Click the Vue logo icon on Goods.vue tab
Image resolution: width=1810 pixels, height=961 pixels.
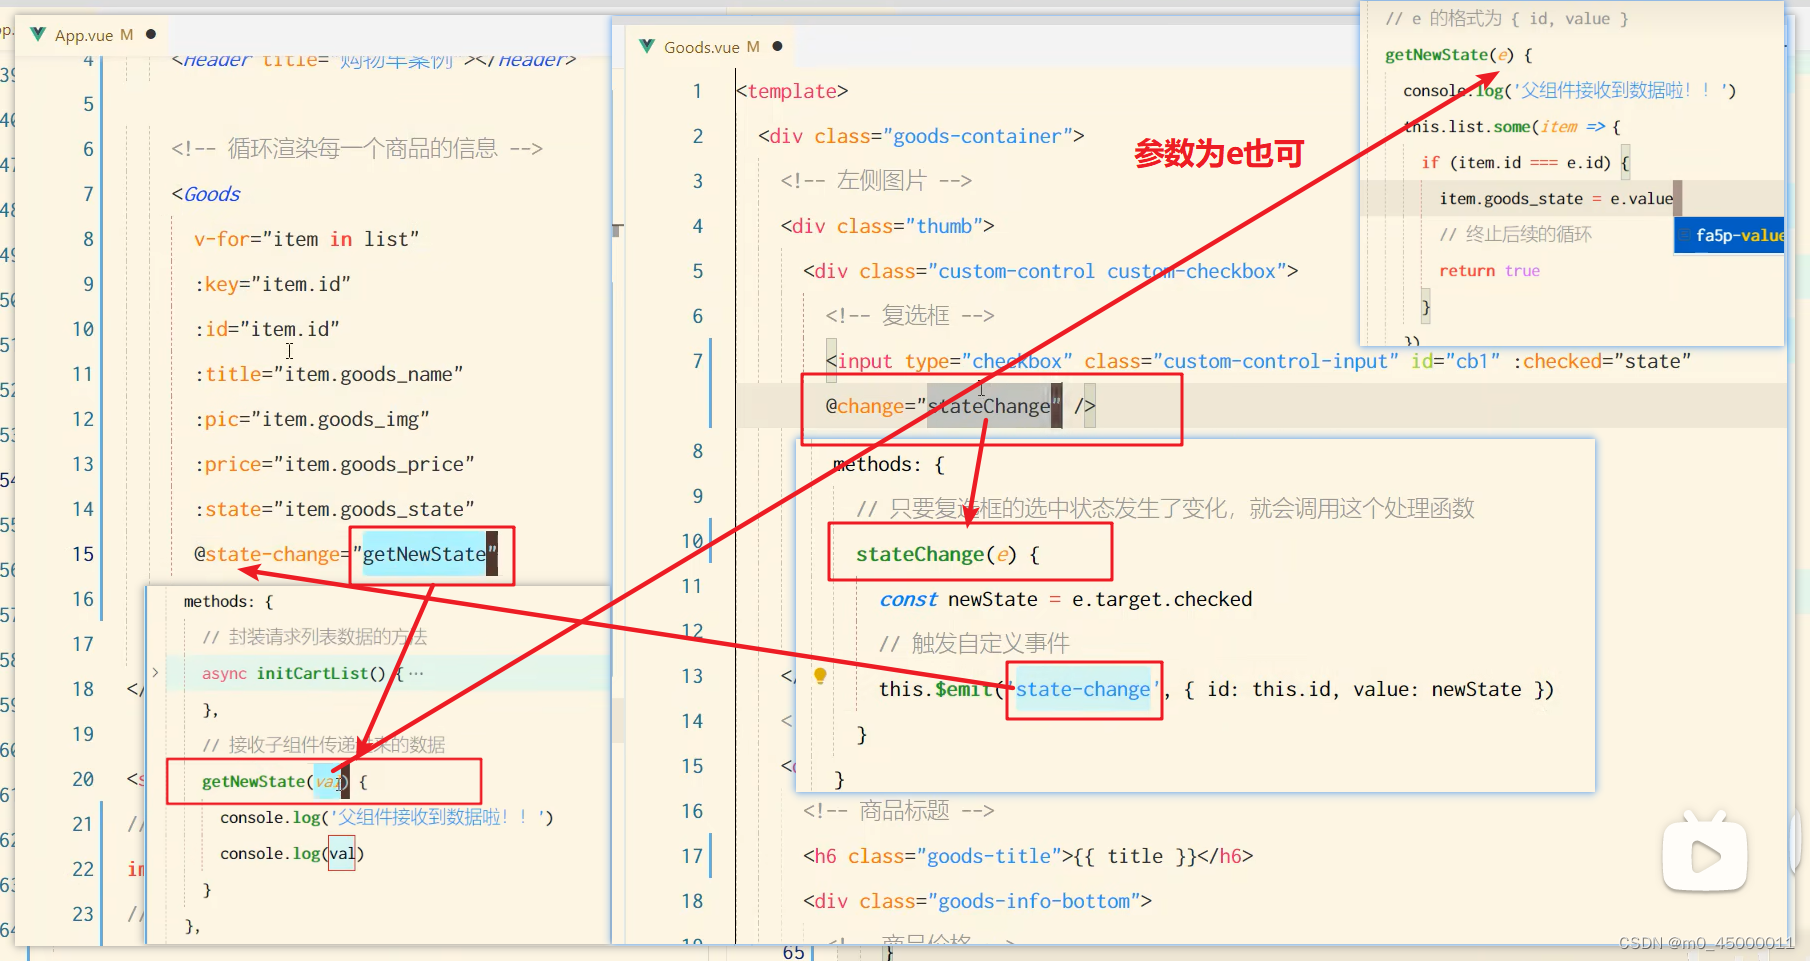[x=647, y=46]
